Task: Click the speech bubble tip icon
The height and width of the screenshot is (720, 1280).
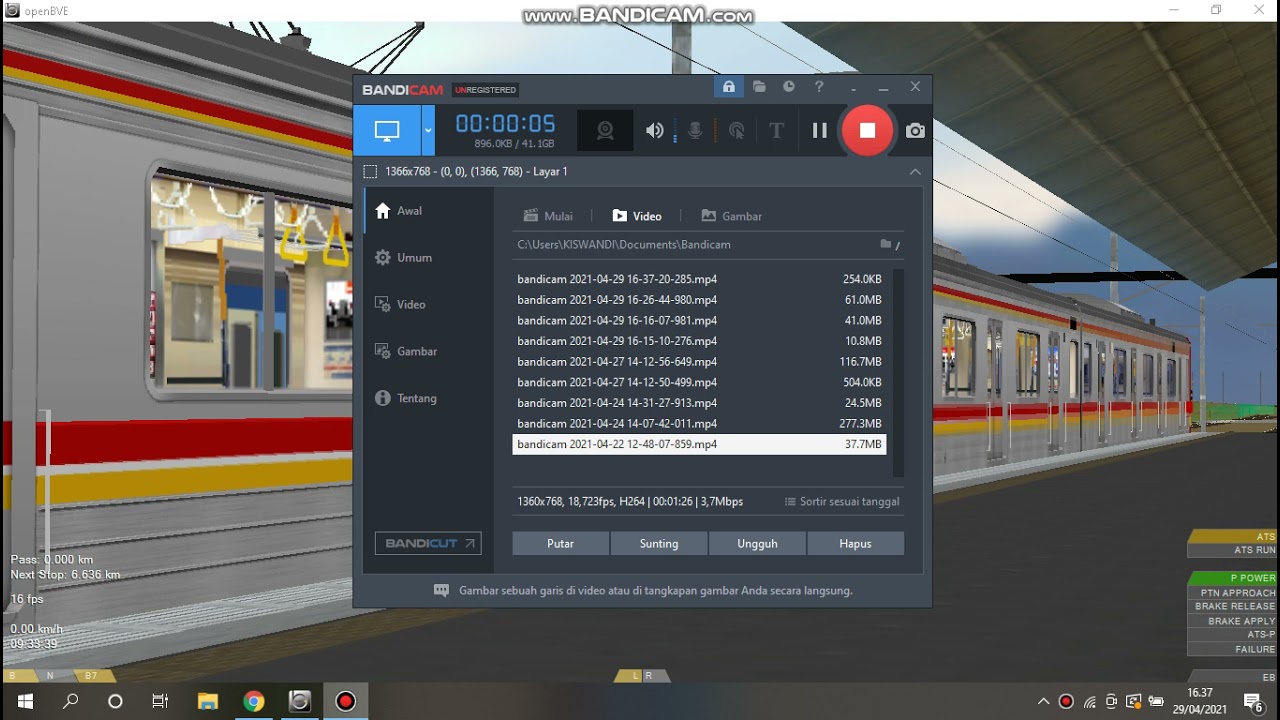Action: [441, 591]
